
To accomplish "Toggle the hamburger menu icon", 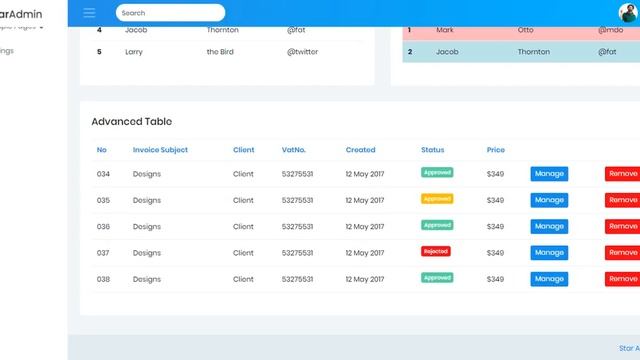I will (89, 13).
